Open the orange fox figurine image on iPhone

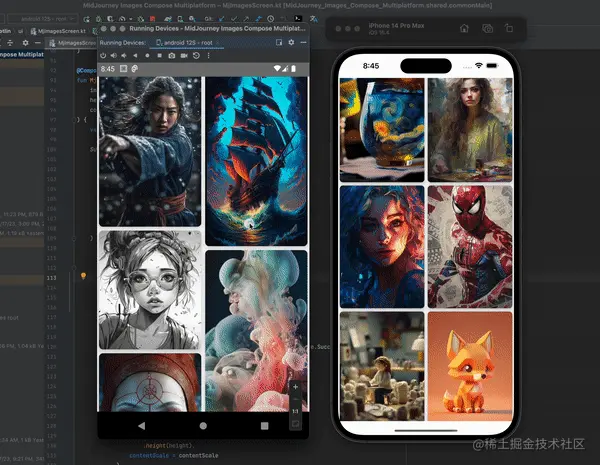pyautogui.click(x=470, y=366)
